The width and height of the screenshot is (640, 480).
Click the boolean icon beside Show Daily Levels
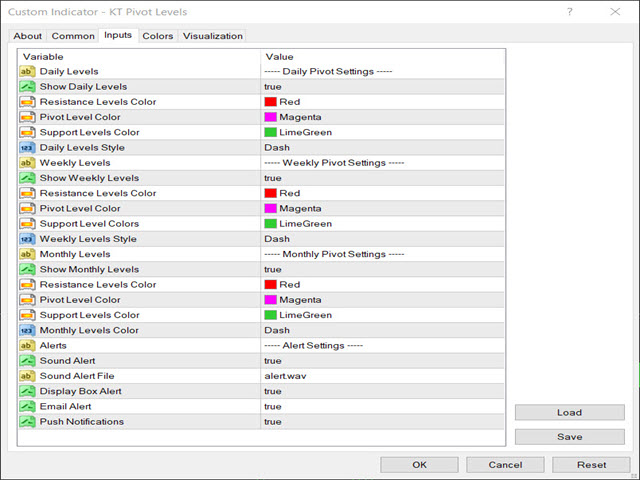[27, 87]
